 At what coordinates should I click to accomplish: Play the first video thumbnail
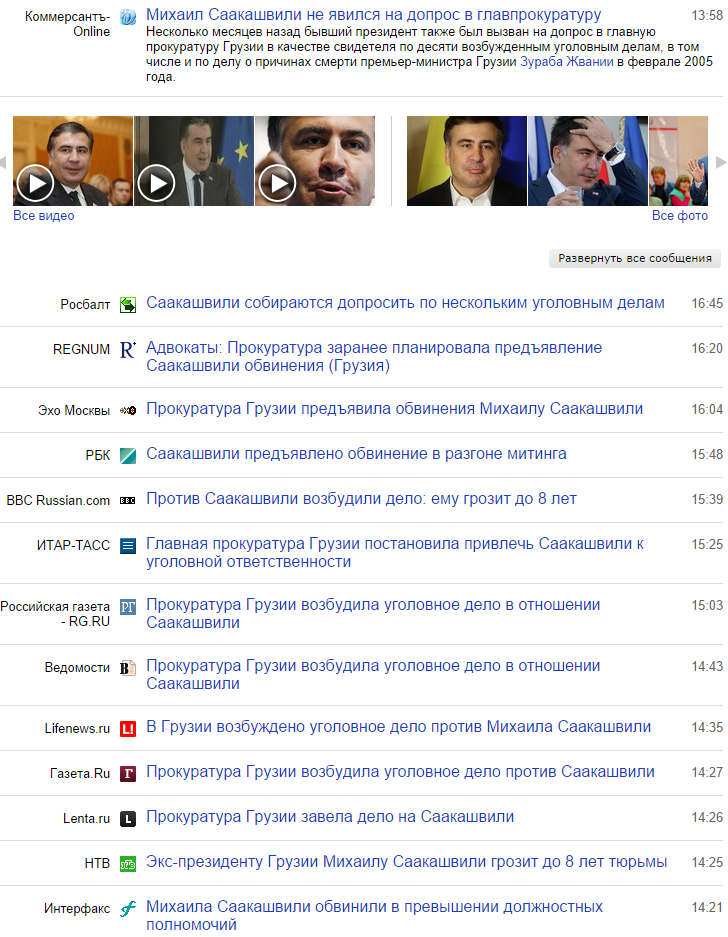click(73, 161)
